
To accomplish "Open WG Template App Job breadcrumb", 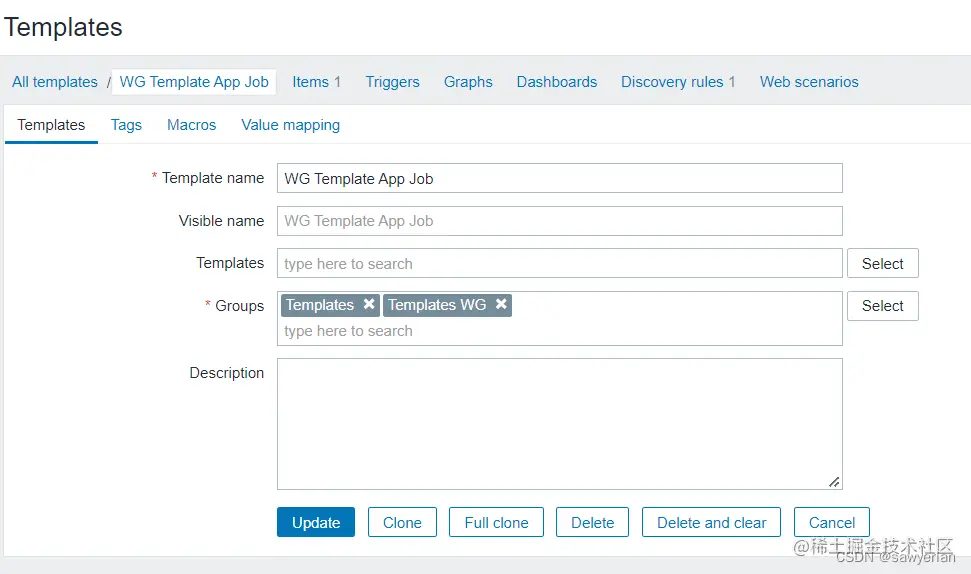I will coord(194,82).
